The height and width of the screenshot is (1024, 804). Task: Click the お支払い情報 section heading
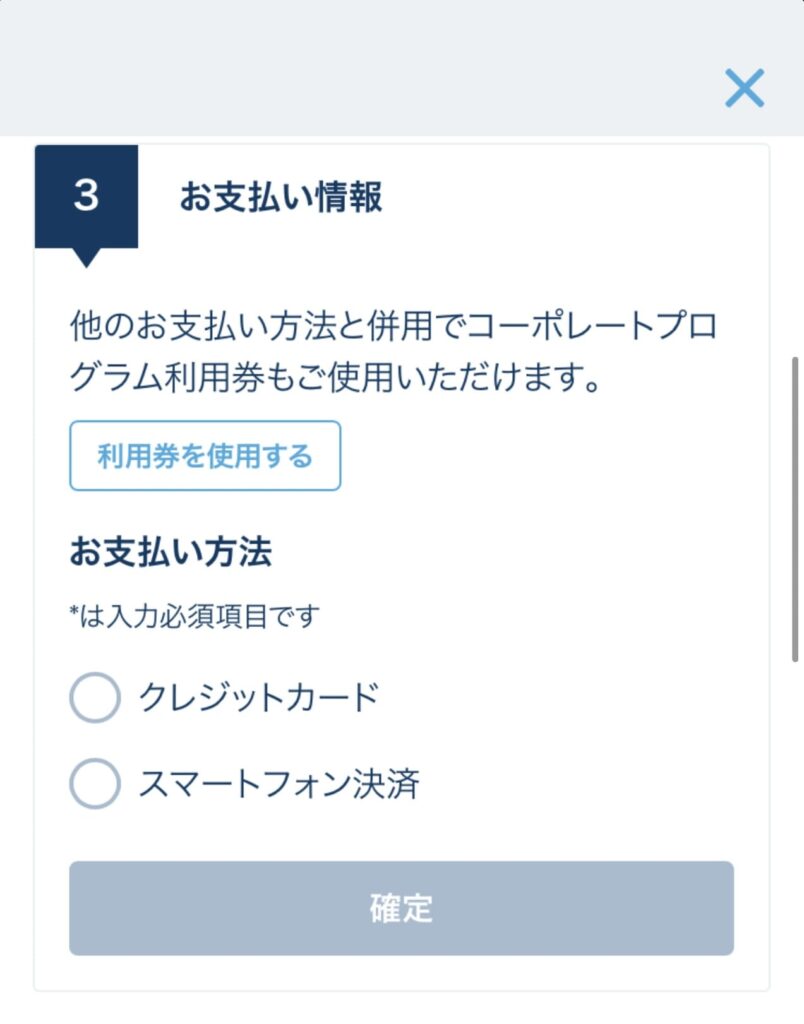pos(281,197)
